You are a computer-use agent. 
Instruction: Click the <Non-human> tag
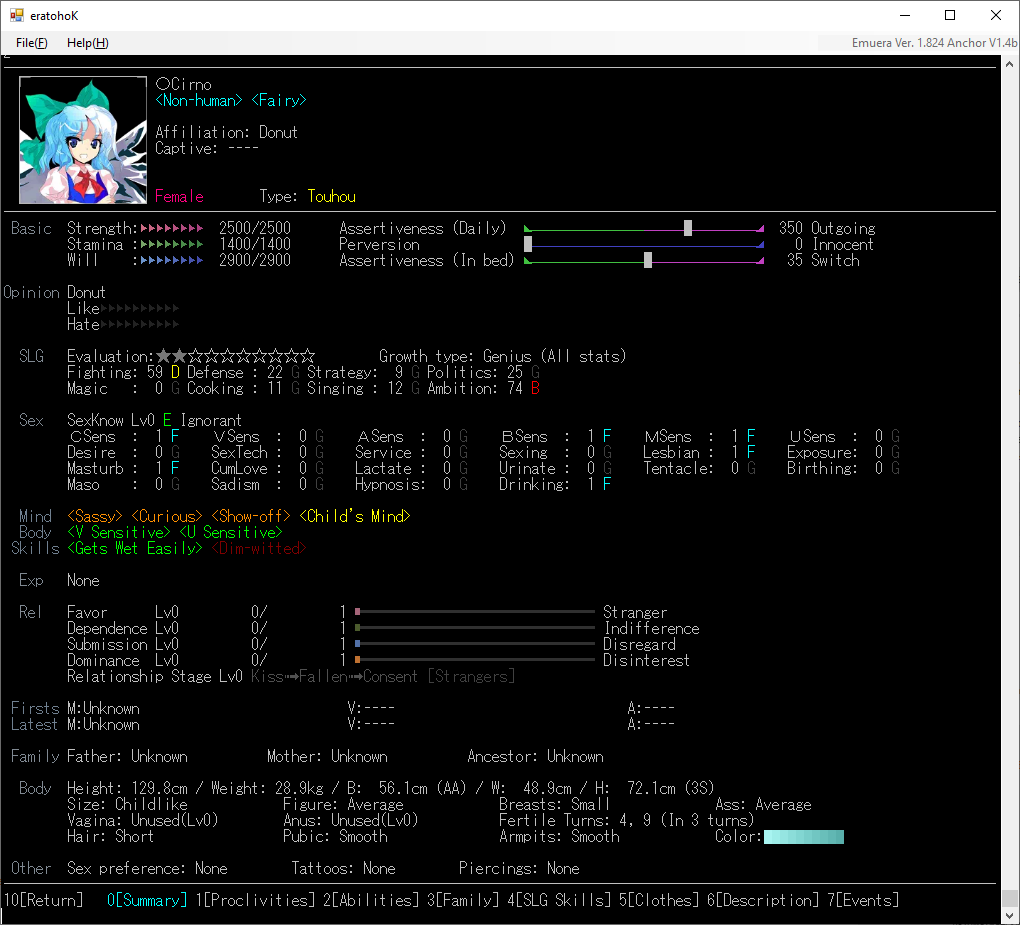pyautogui.click(x=199, y=100)
